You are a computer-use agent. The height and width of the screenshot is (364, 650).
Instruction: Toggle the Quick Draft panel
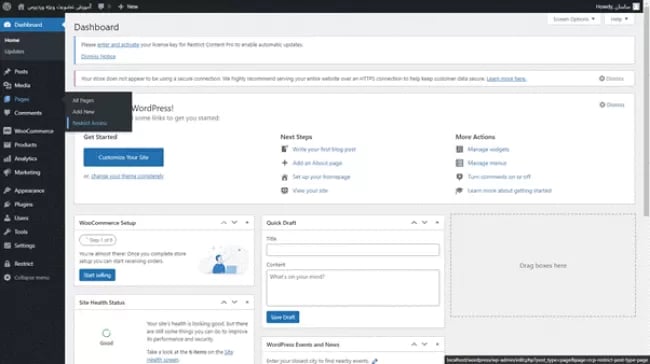(437, 223)
